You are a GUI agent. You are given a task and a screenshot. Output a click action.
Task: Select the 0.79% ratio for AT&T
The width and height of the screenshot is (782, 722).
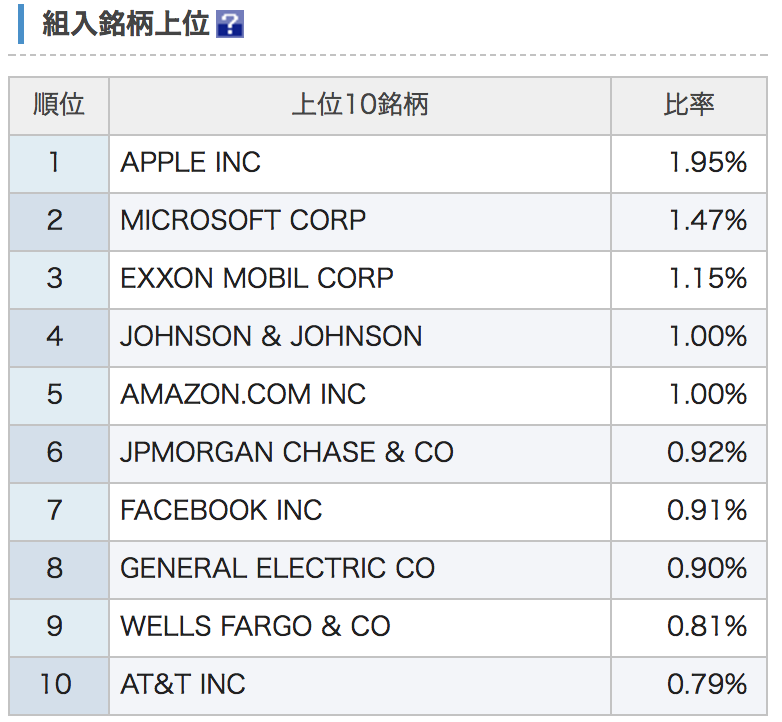(x=707, y=684)
